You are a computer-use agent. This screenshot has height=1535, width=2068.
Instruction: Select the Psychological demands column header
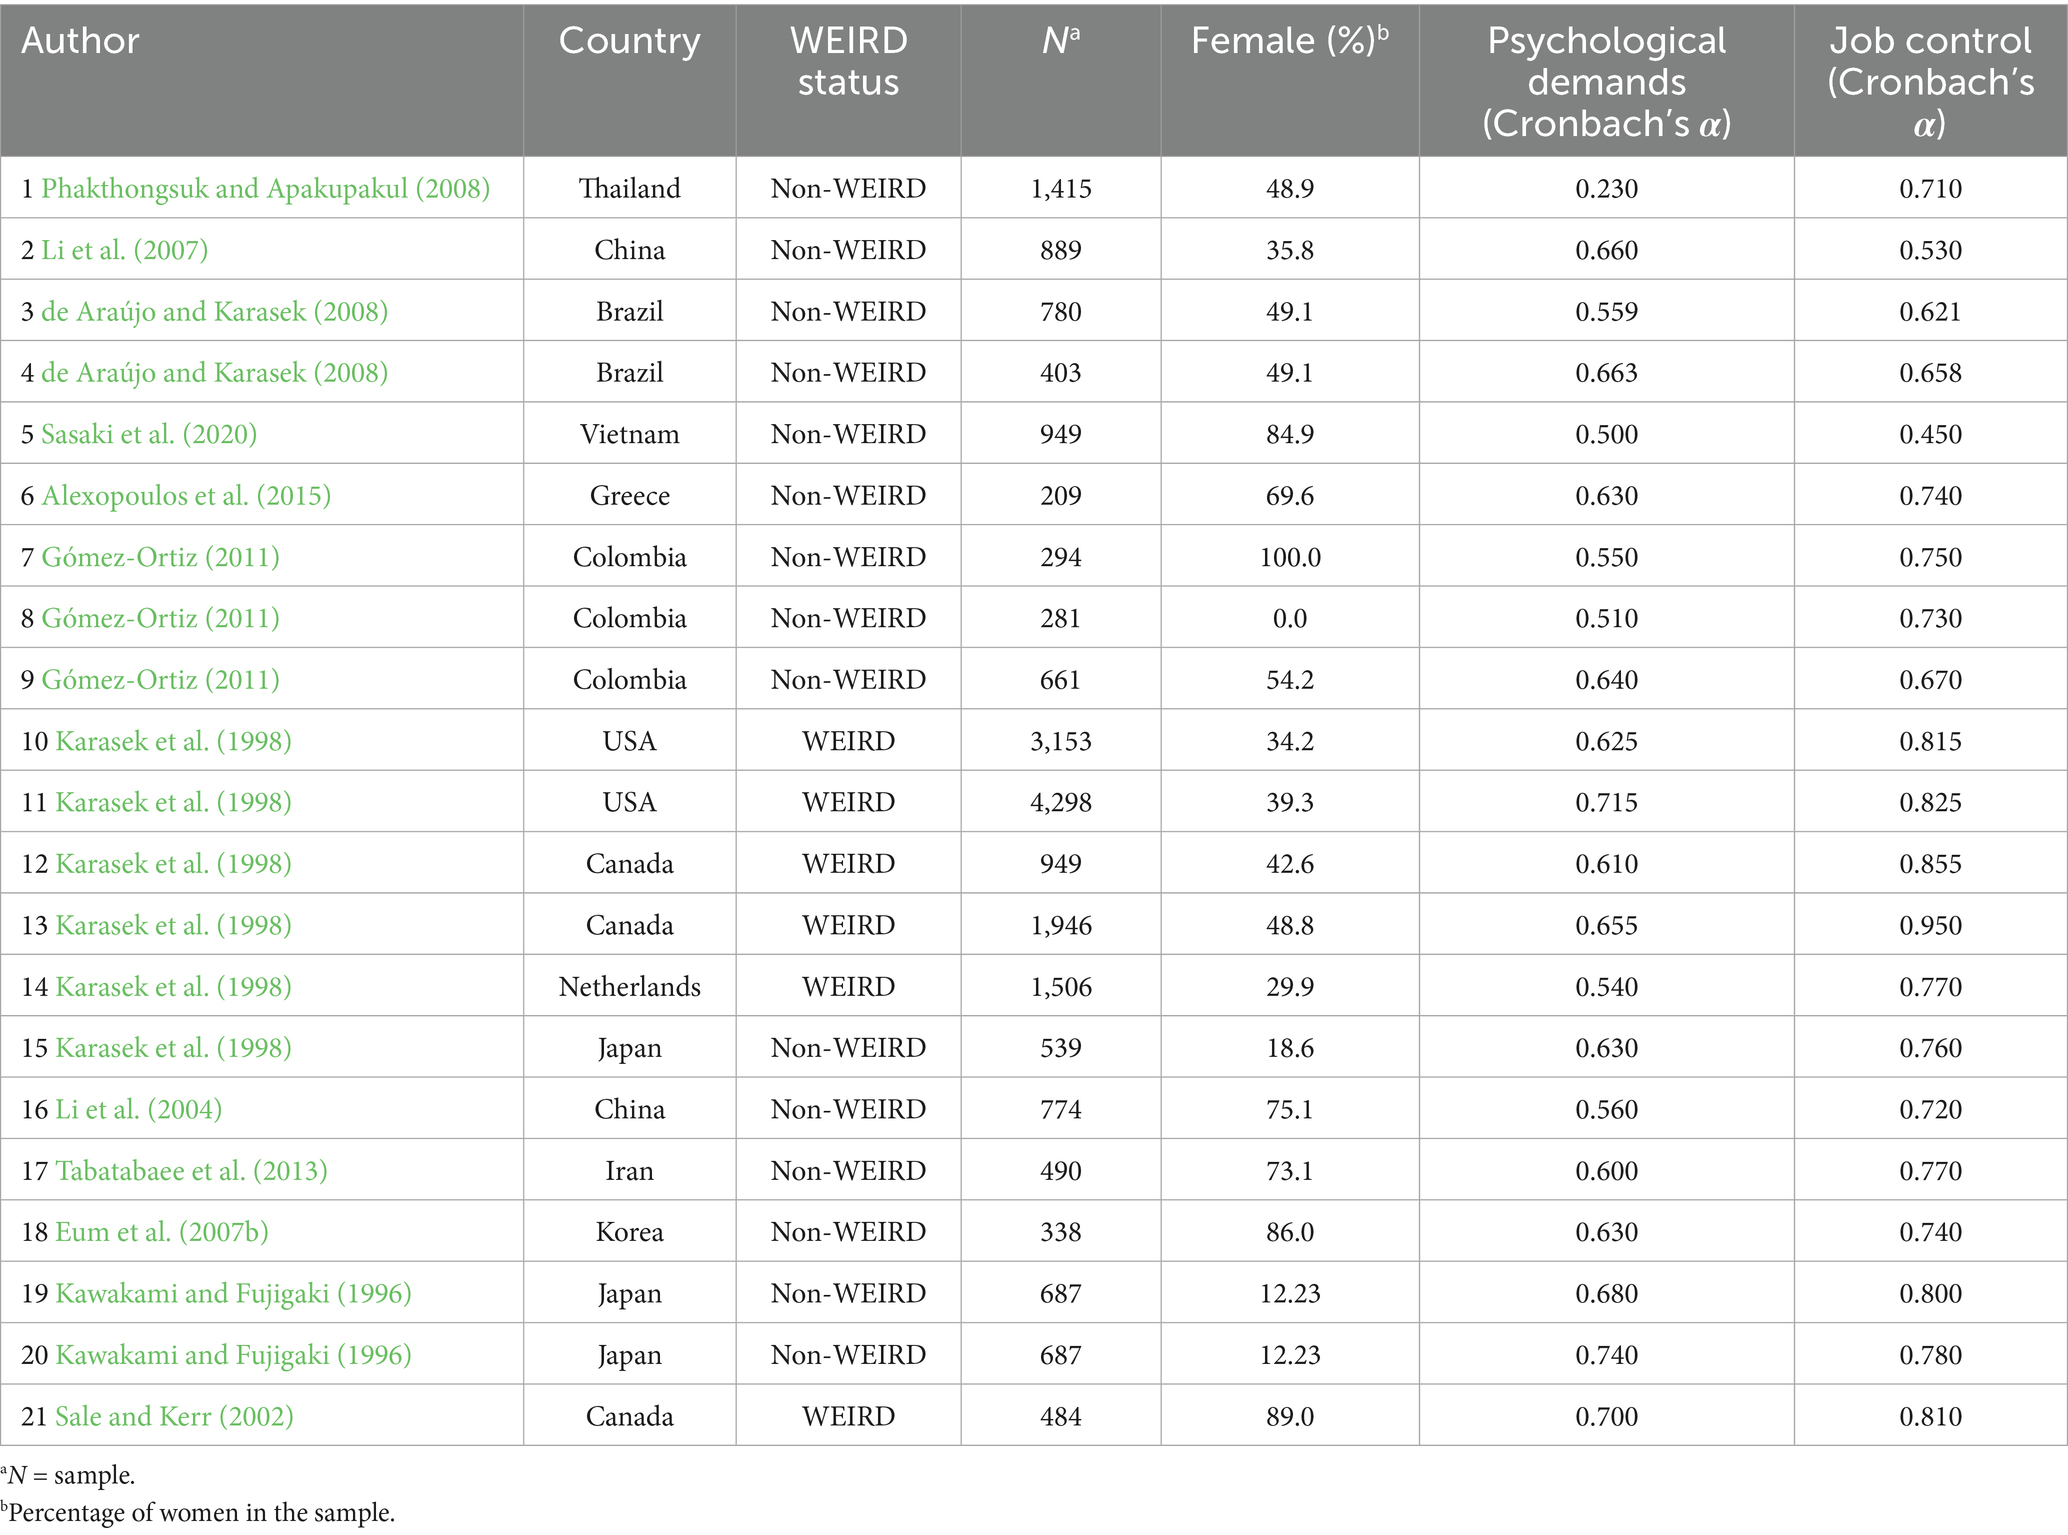pyautogui.click(x=1606, y=82)
